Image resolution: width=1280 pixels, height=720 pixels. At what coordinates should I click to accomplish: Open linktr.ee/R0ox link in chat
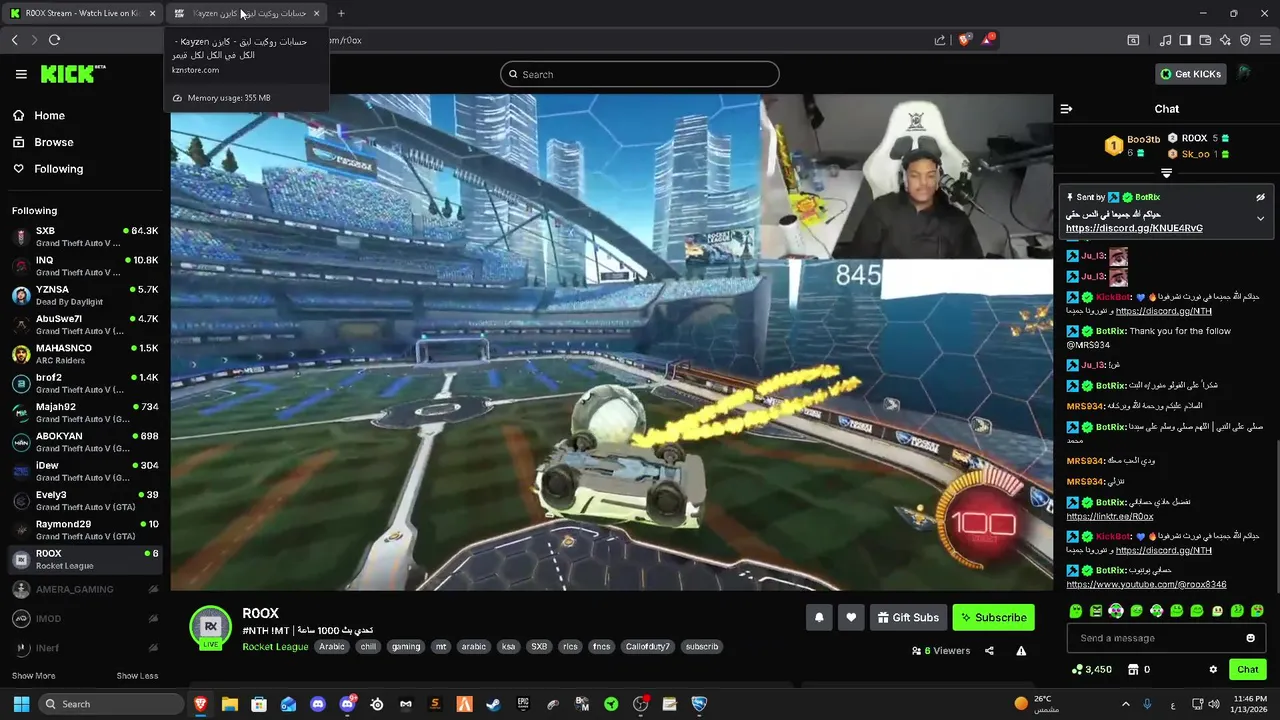[1109, 516]
